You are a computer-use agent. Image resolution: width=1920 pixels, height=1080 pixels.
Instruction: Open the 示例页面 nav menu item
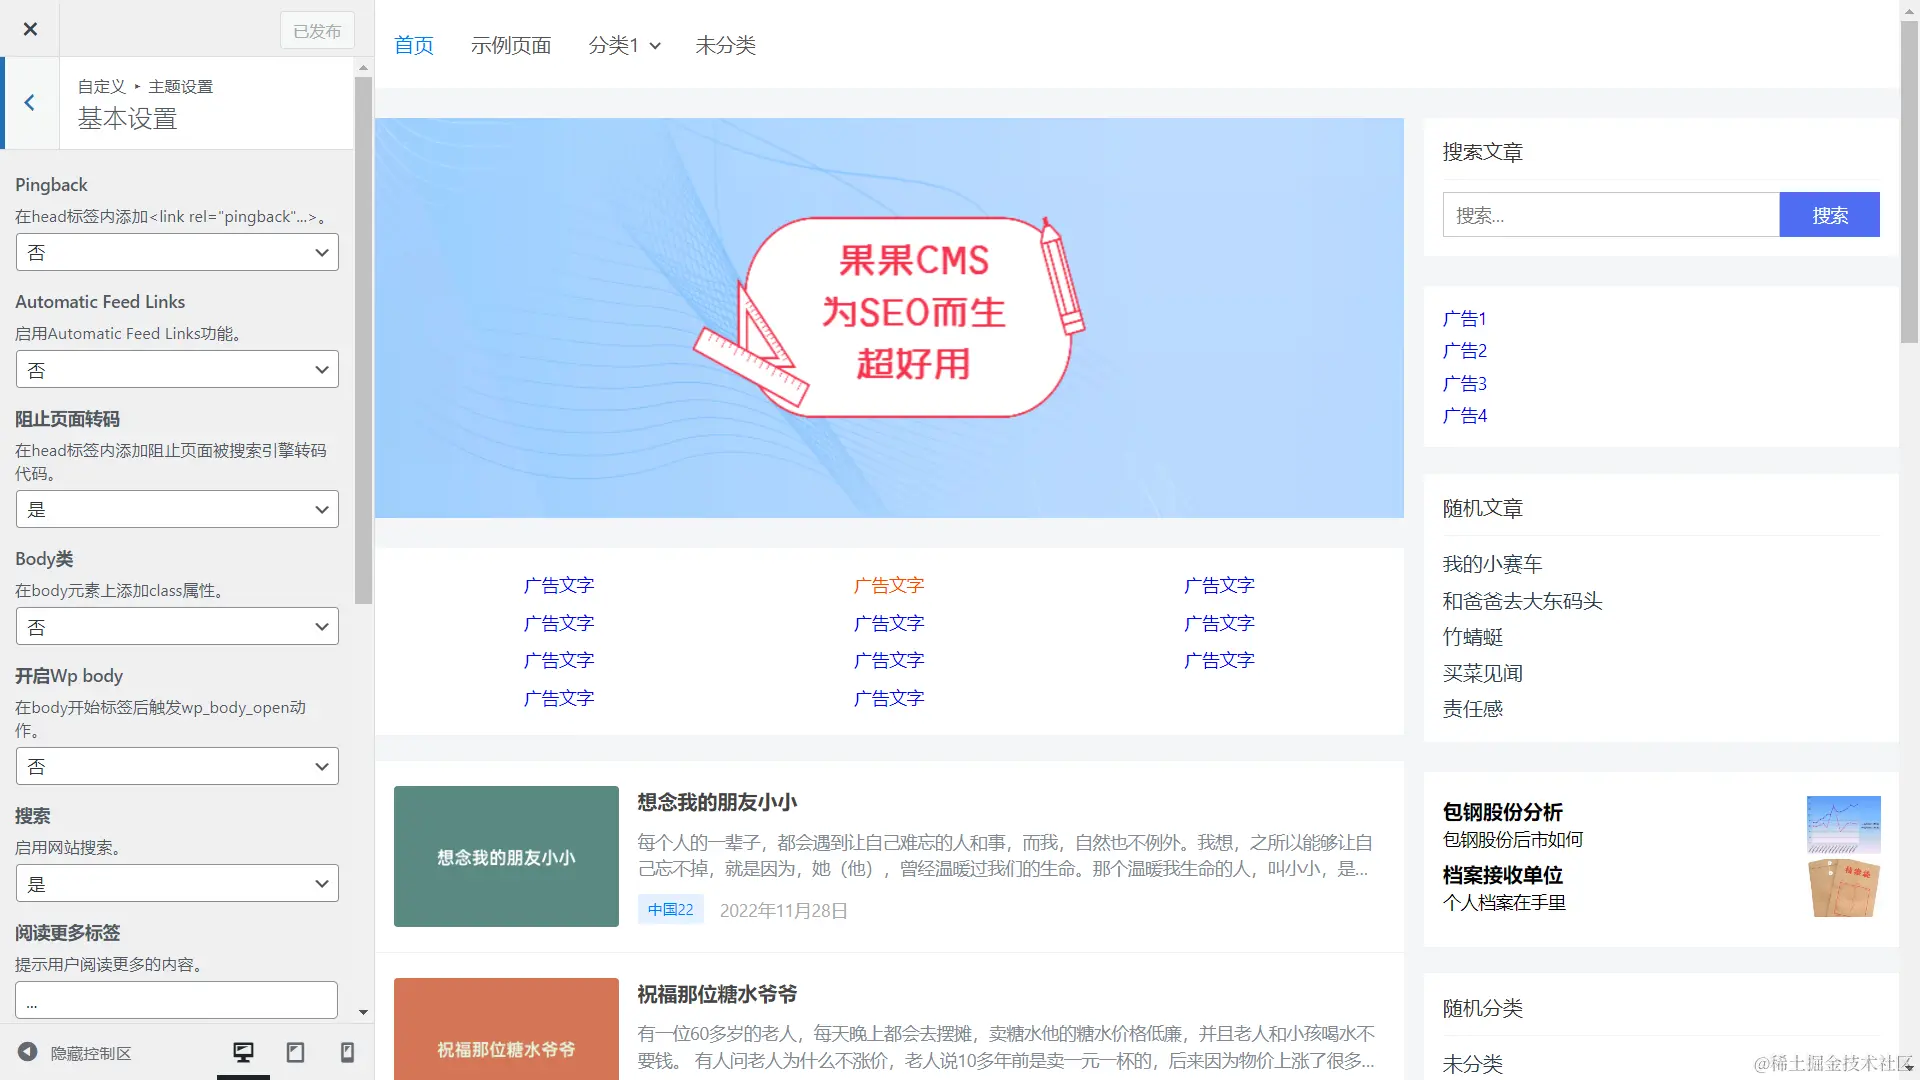pyautogui.click(x=511, y=45)
